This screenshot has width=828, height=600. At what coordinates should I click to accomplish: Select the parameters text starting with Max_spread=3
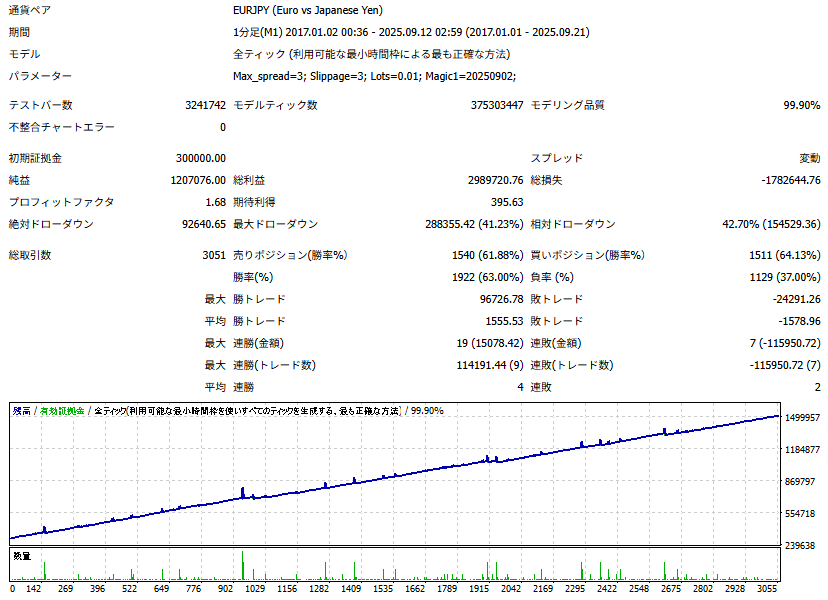pos(374,76)
